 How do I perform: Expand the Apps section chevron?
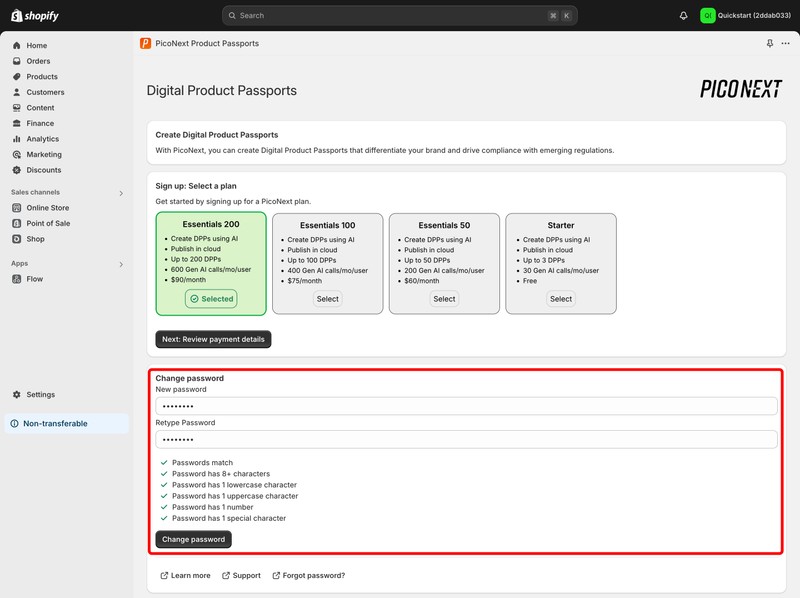coord(121,265)
